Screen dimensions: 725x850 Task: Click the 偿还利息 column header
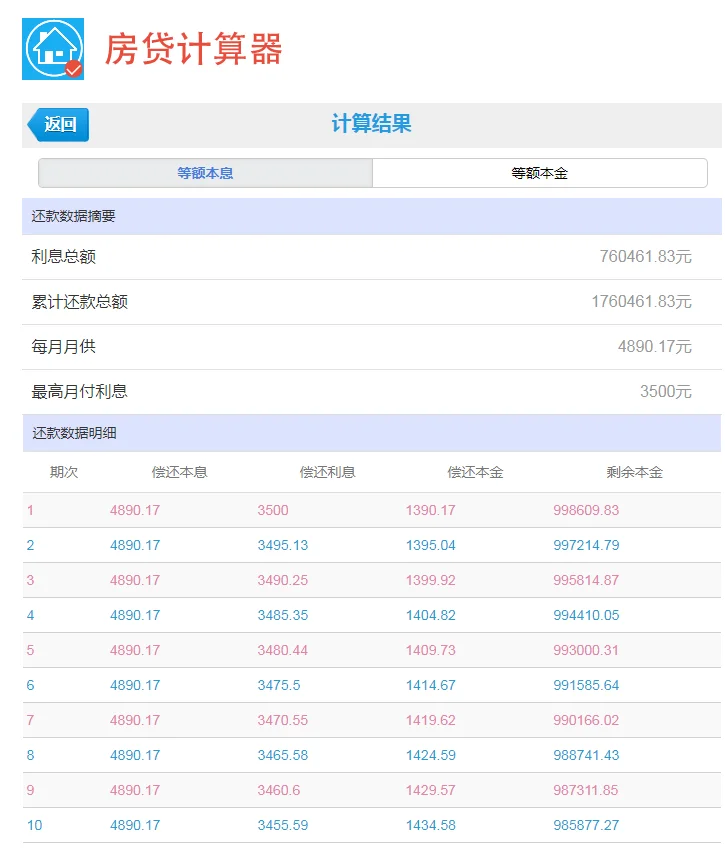(328, 472)
